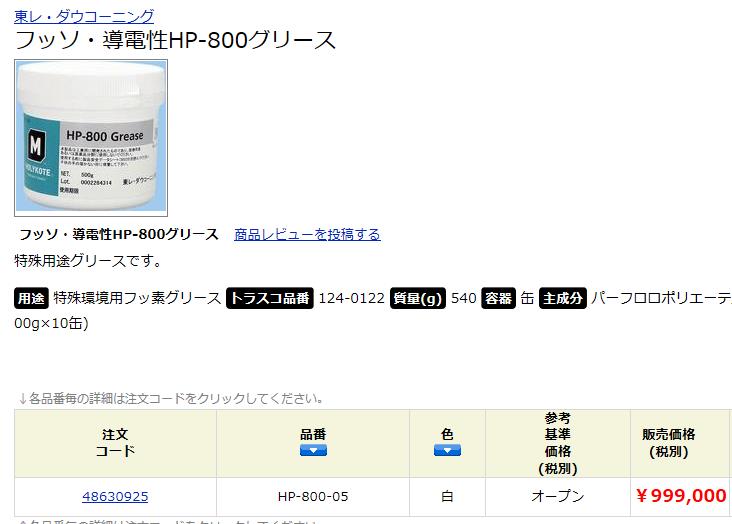
Task: Click the 白 color cell
Action: tap(447, 496)
